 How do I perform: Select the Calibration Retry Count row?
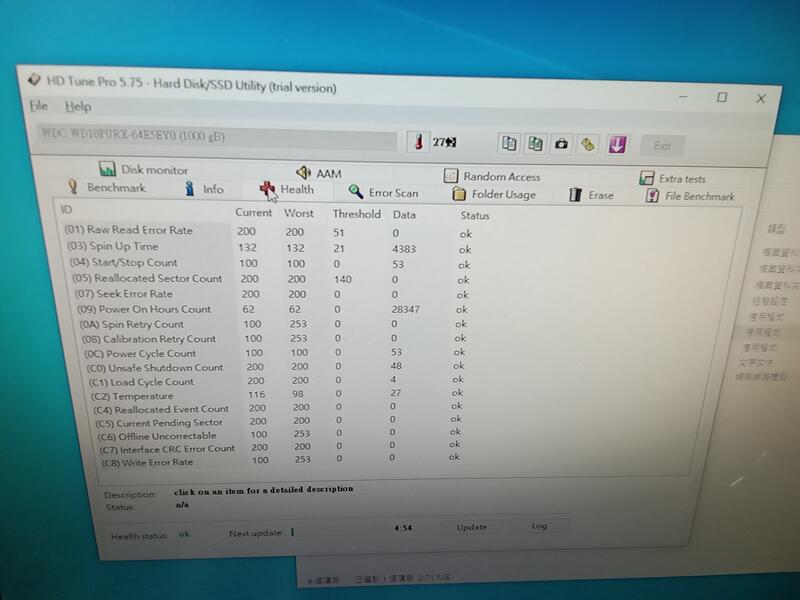[x=273, y=338]
